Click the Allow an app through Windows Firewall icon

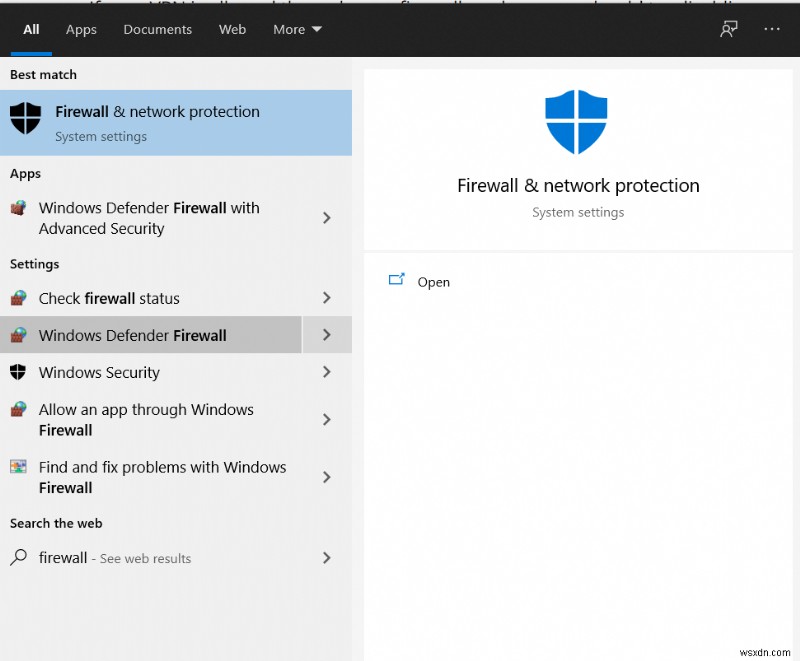[x=18, y=410]
